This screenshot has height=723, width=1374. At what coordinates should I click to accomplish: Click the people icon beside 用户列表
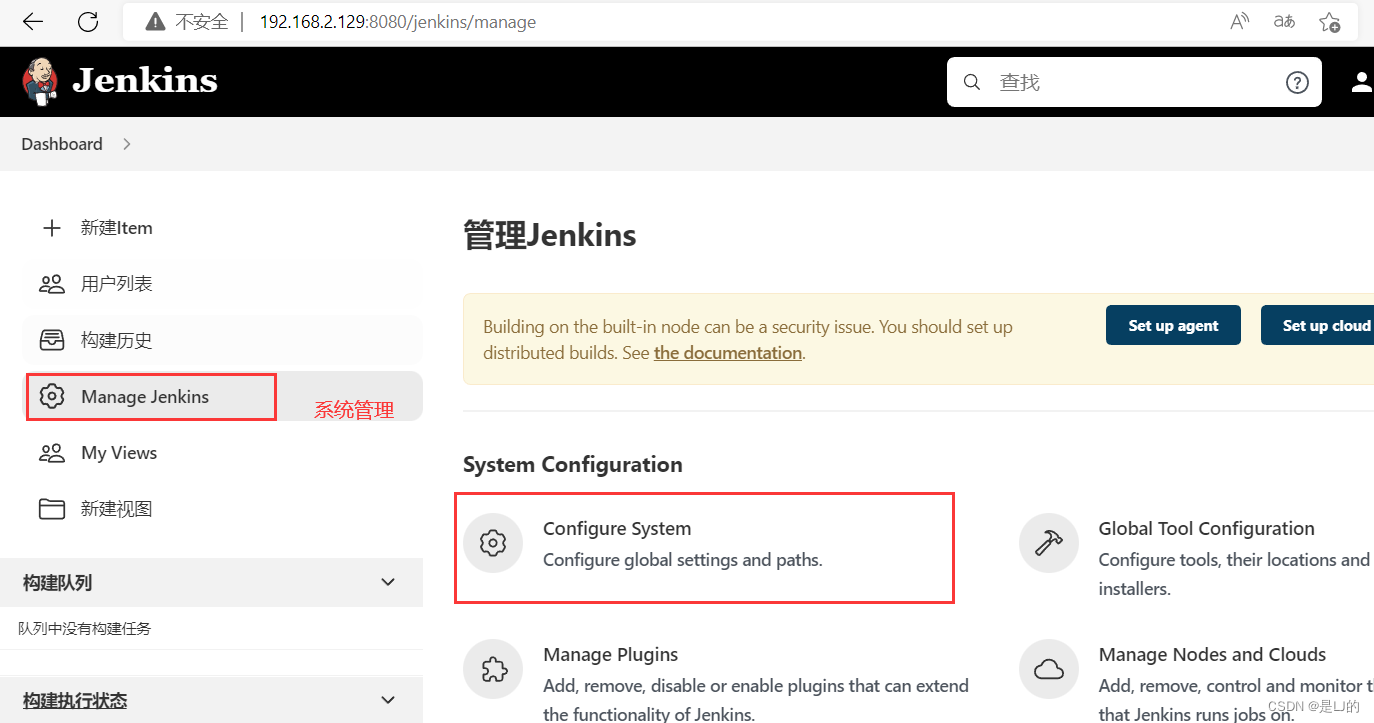tap(52, 284)
